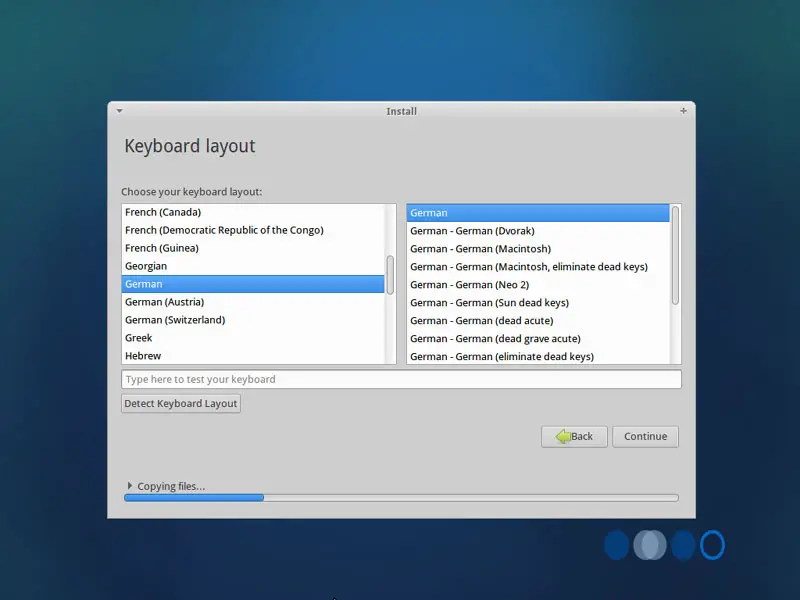Image resolution: width=800 pixels, height=600 pixels.
Task: Select German - German (dead acute) variant
Action: [538, 320]
